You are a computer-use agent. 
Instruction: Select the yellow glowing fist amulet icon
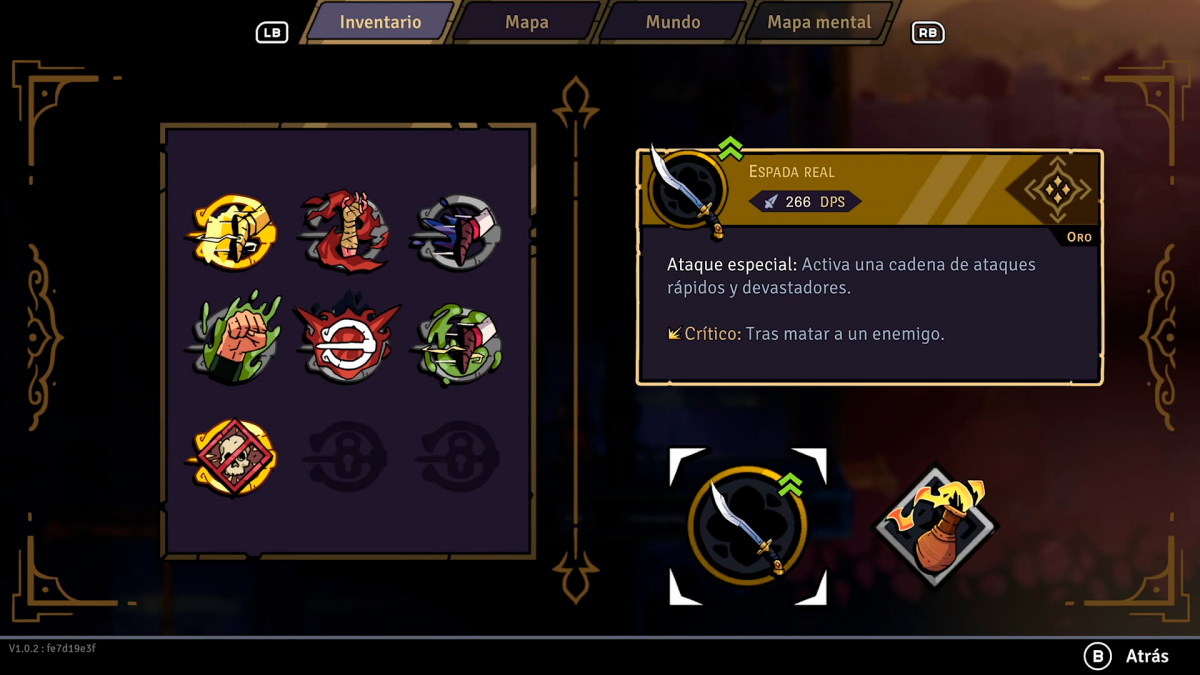click(x=232, y=232)
